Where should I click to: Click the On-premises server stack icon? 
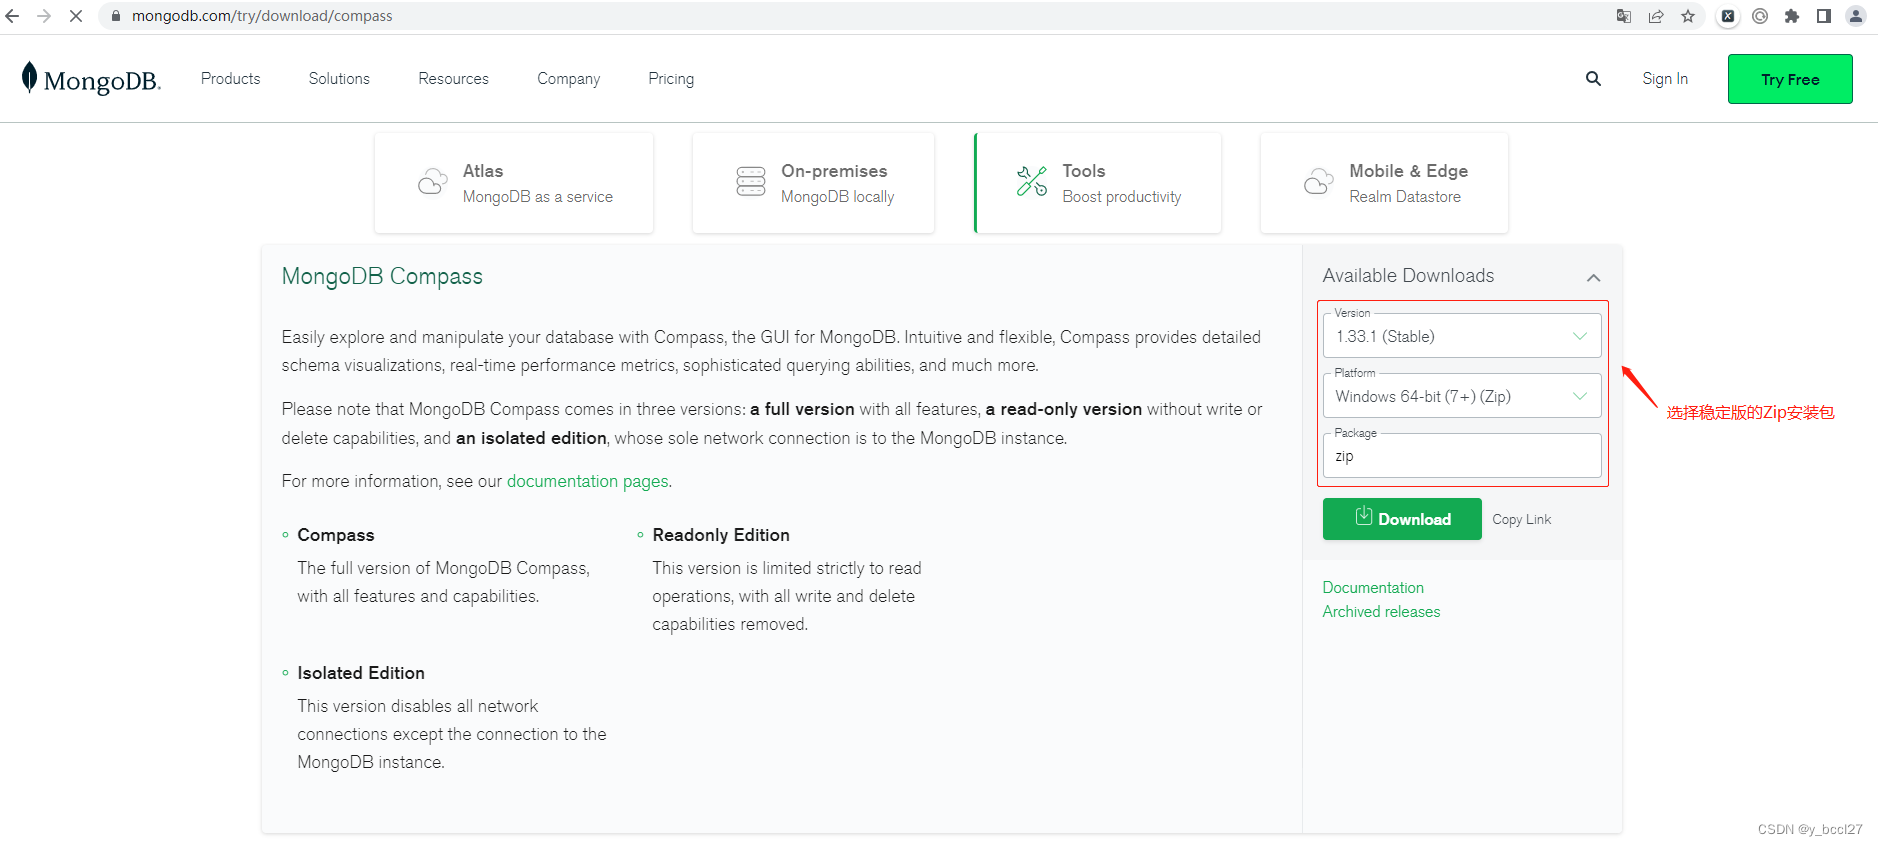(751, 181)
